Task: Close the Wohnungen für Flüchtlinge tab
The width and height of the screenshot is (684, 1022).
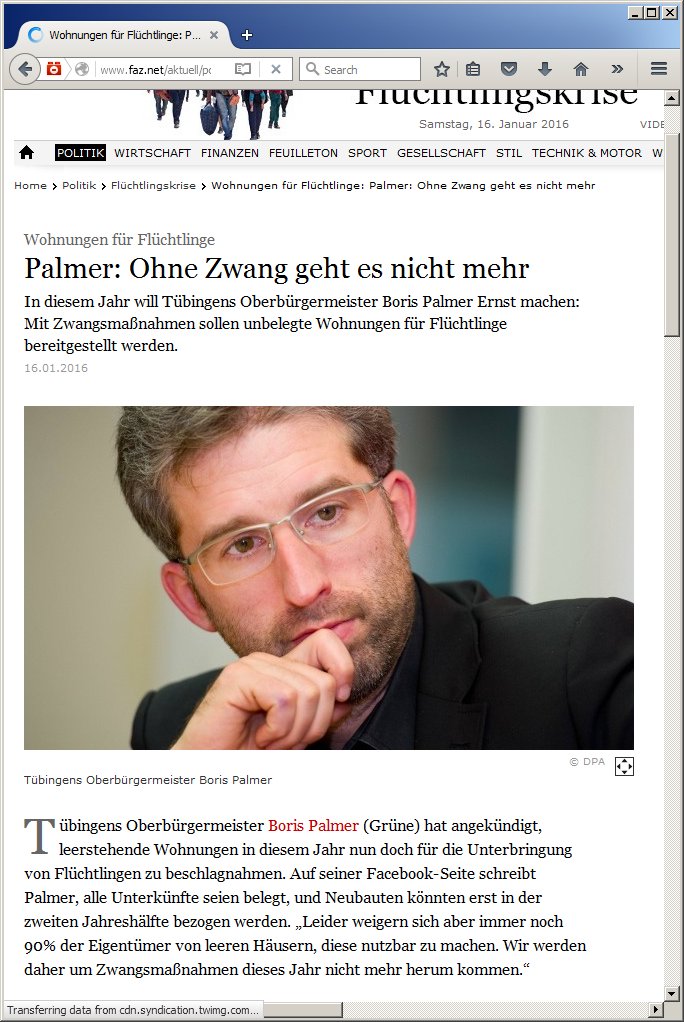Action: click(x=214, y=35)
